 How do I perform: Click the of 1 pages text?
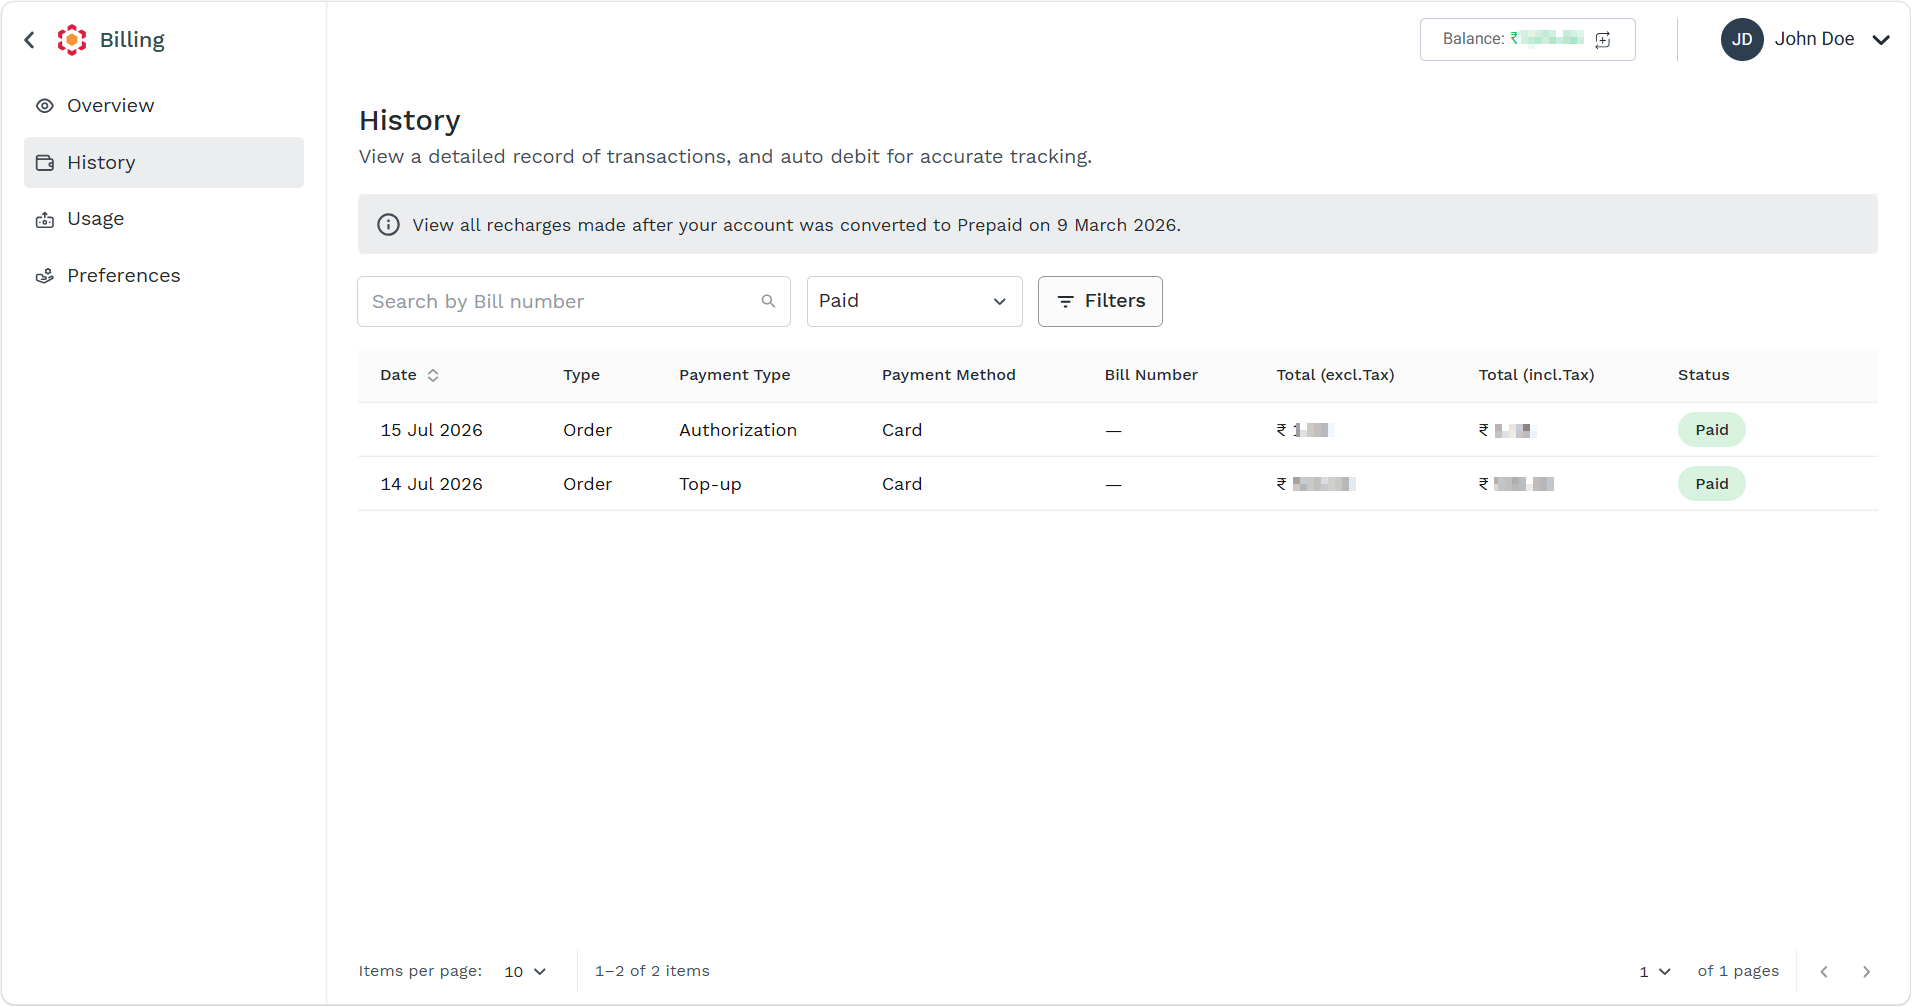(1738, 972)
